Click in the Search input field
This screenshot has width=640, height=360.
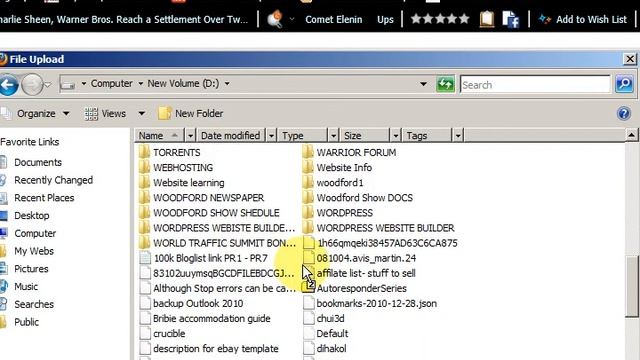click(535, 85)
